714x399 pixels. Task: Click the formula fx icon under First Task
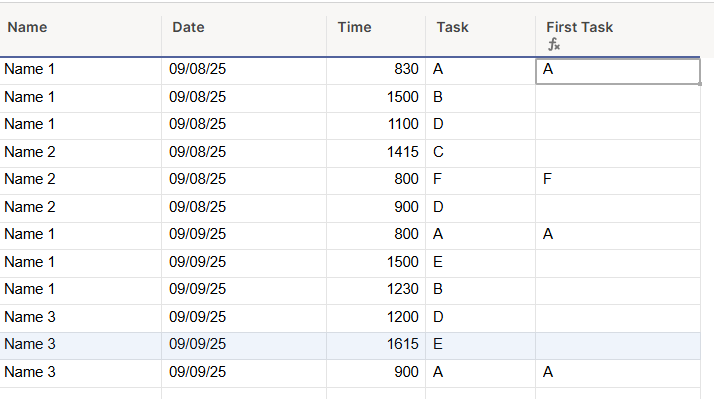pos(554,45)
